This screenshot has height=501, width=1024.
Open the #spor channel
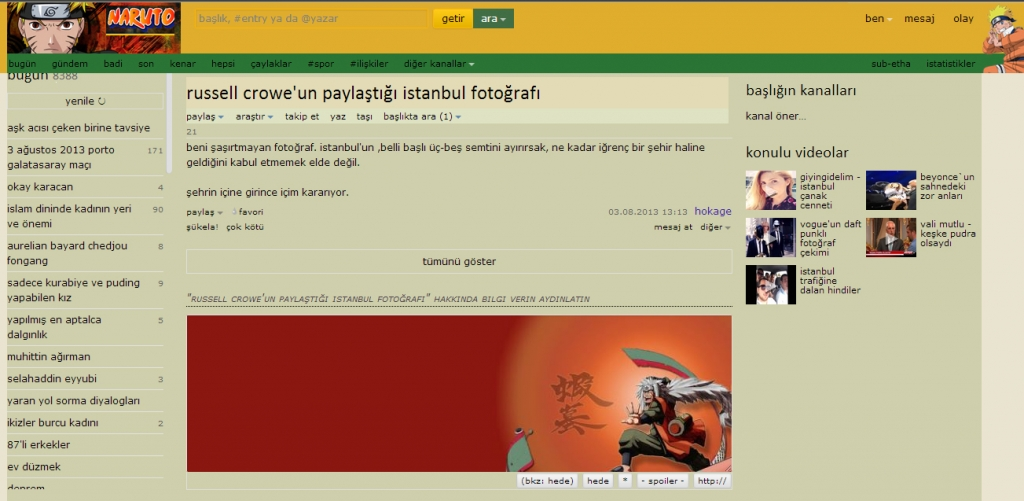pyautogui.click(x=321, y=64)
